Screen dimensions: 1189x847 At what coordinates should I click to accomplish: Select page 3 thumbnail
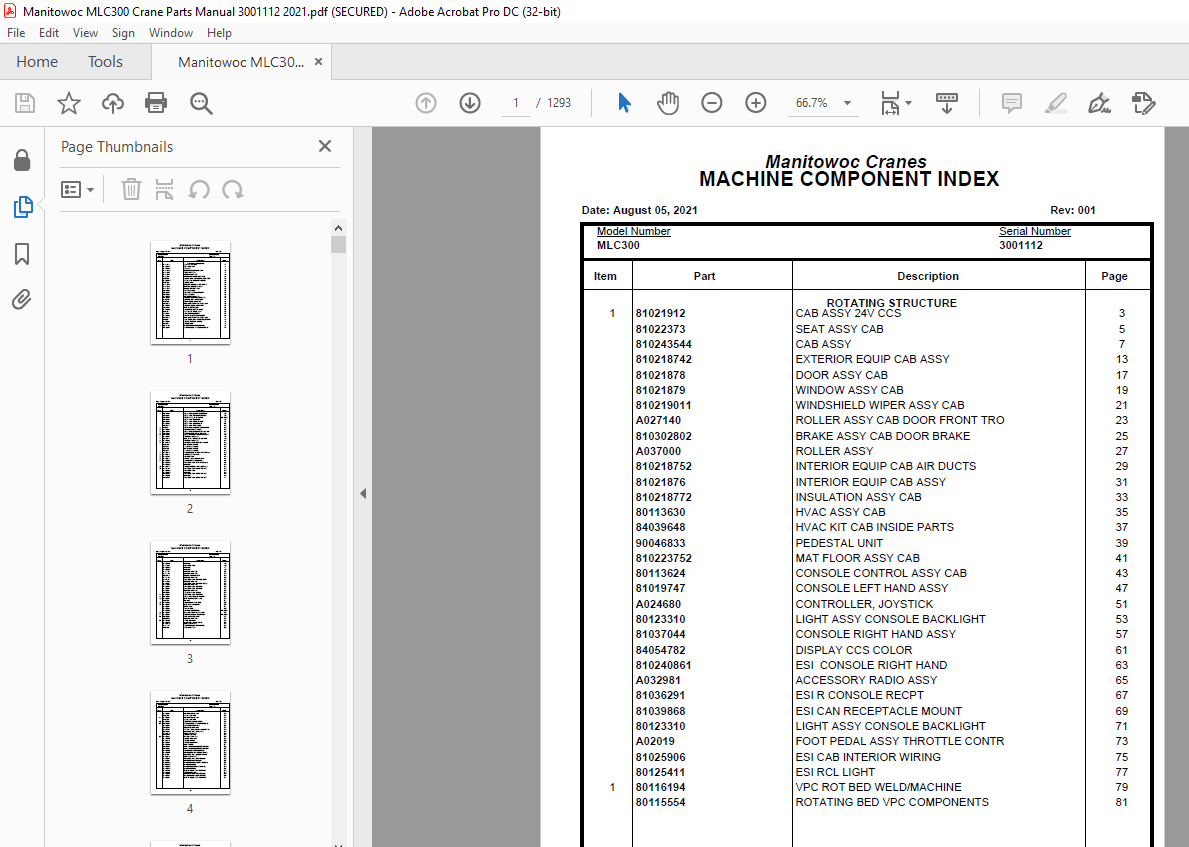190,593
